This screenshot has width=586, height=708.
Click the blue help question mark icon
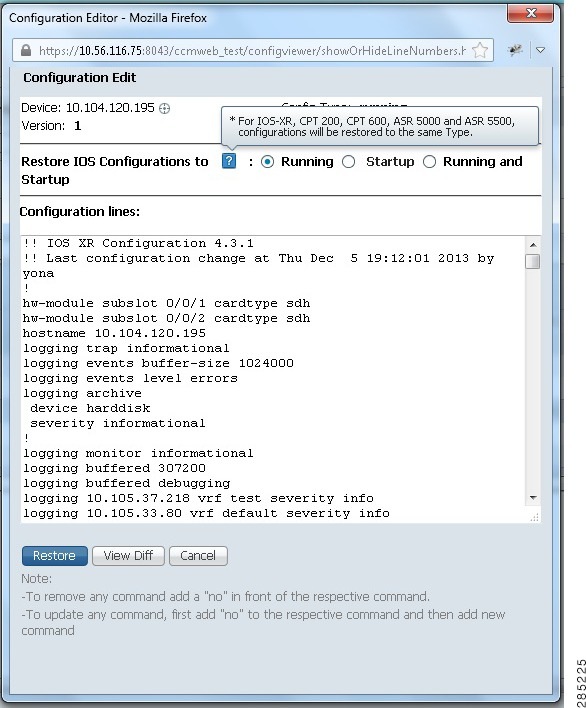229,161
